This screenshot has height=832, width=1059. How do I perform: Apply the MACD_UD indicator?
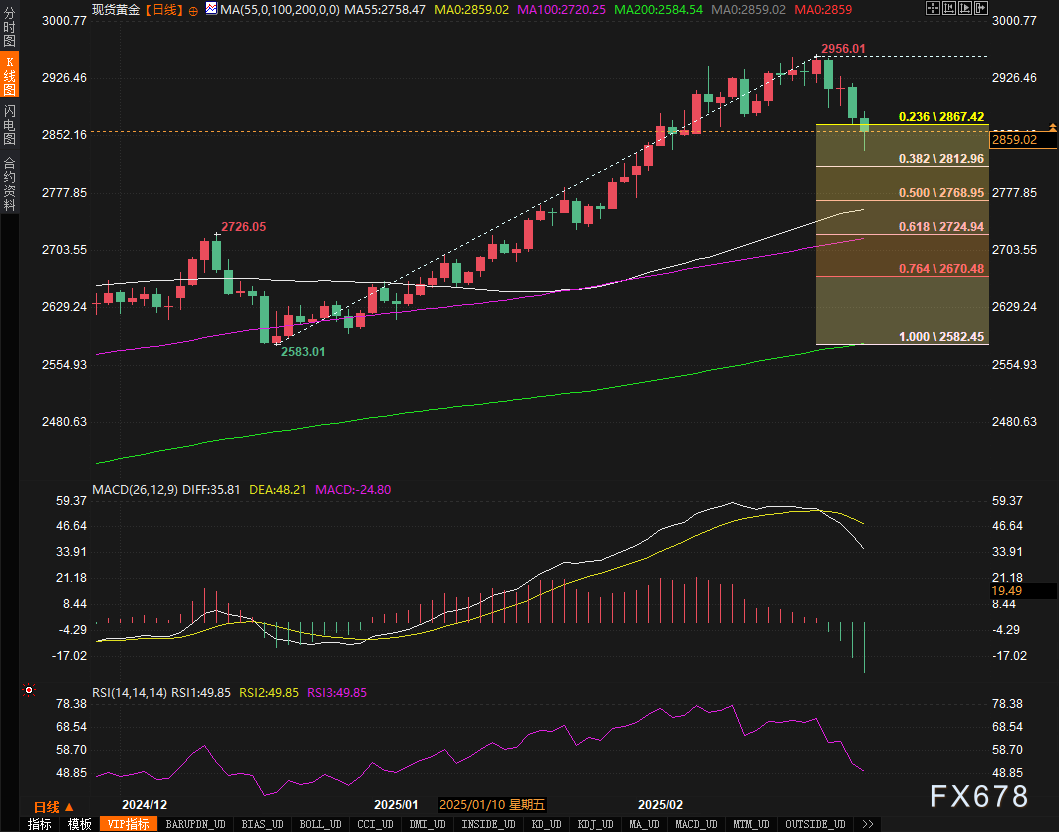click(x=696, y=824)
